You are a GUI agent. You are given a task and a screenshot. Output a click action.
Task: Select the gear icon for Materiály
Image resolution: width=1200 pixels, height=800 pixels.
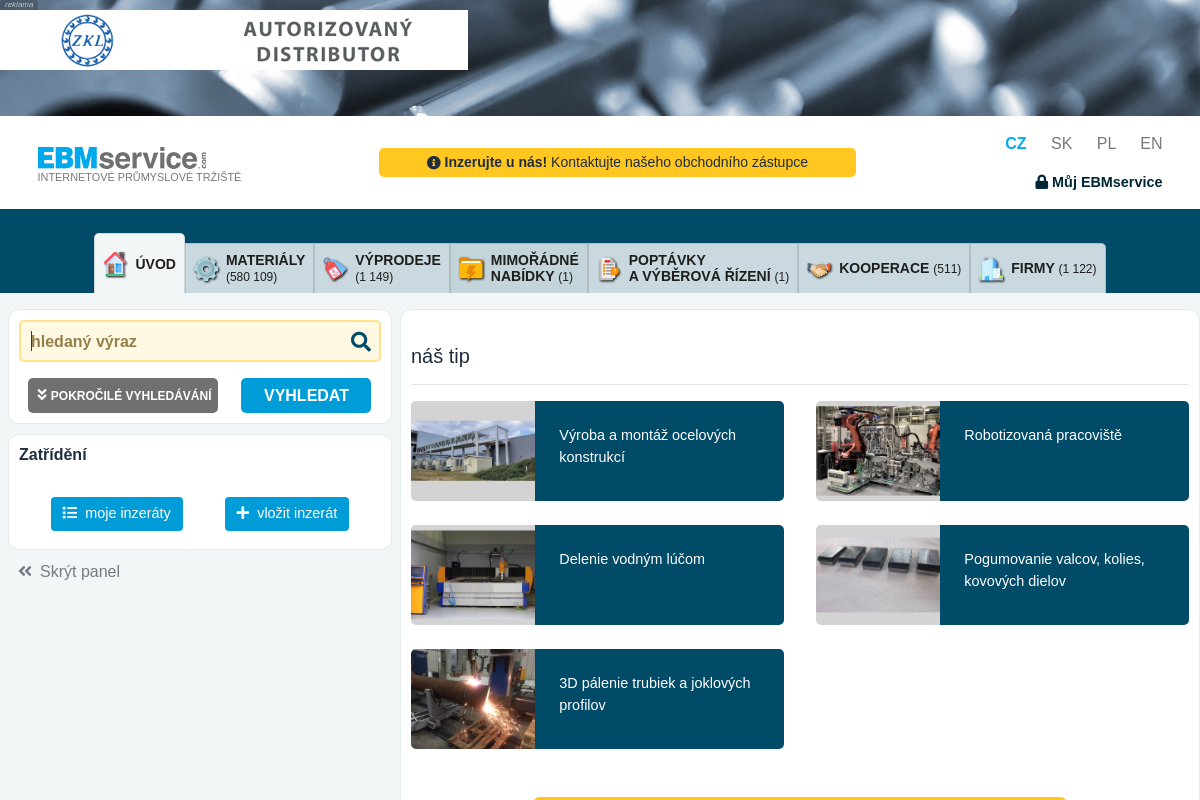click(x=206, y=269)
